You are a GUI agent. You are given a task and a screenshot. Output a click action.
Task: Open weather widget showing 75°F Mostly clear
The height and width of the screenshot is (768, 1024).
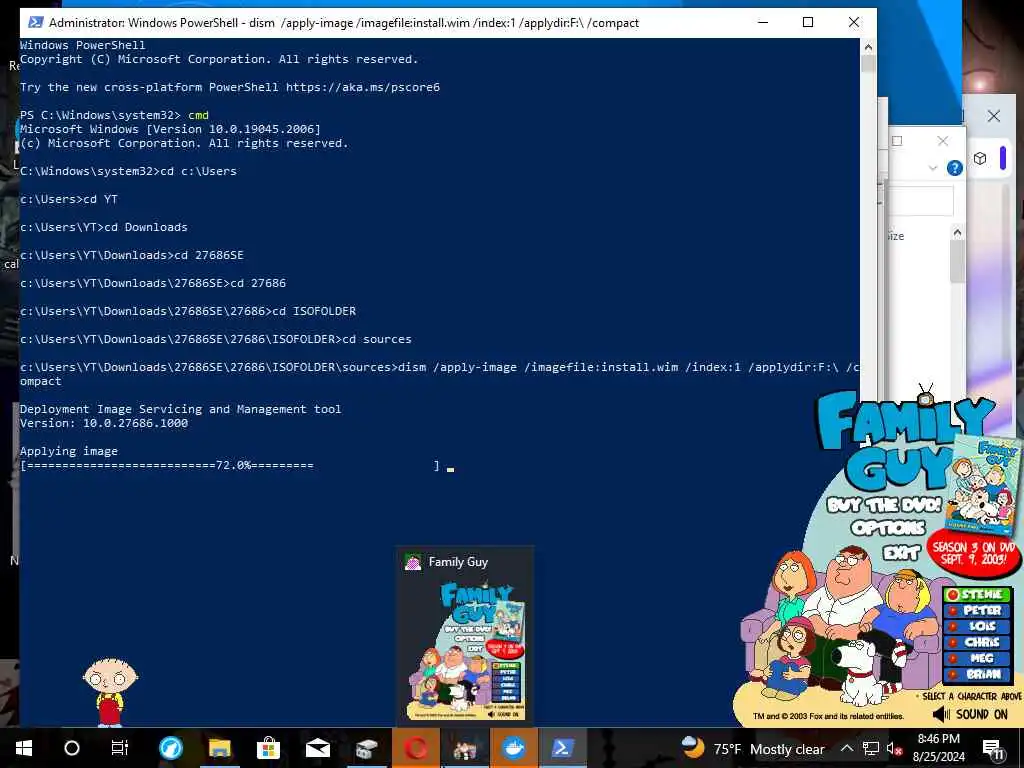pyautogui.click(x=752, y=748)
